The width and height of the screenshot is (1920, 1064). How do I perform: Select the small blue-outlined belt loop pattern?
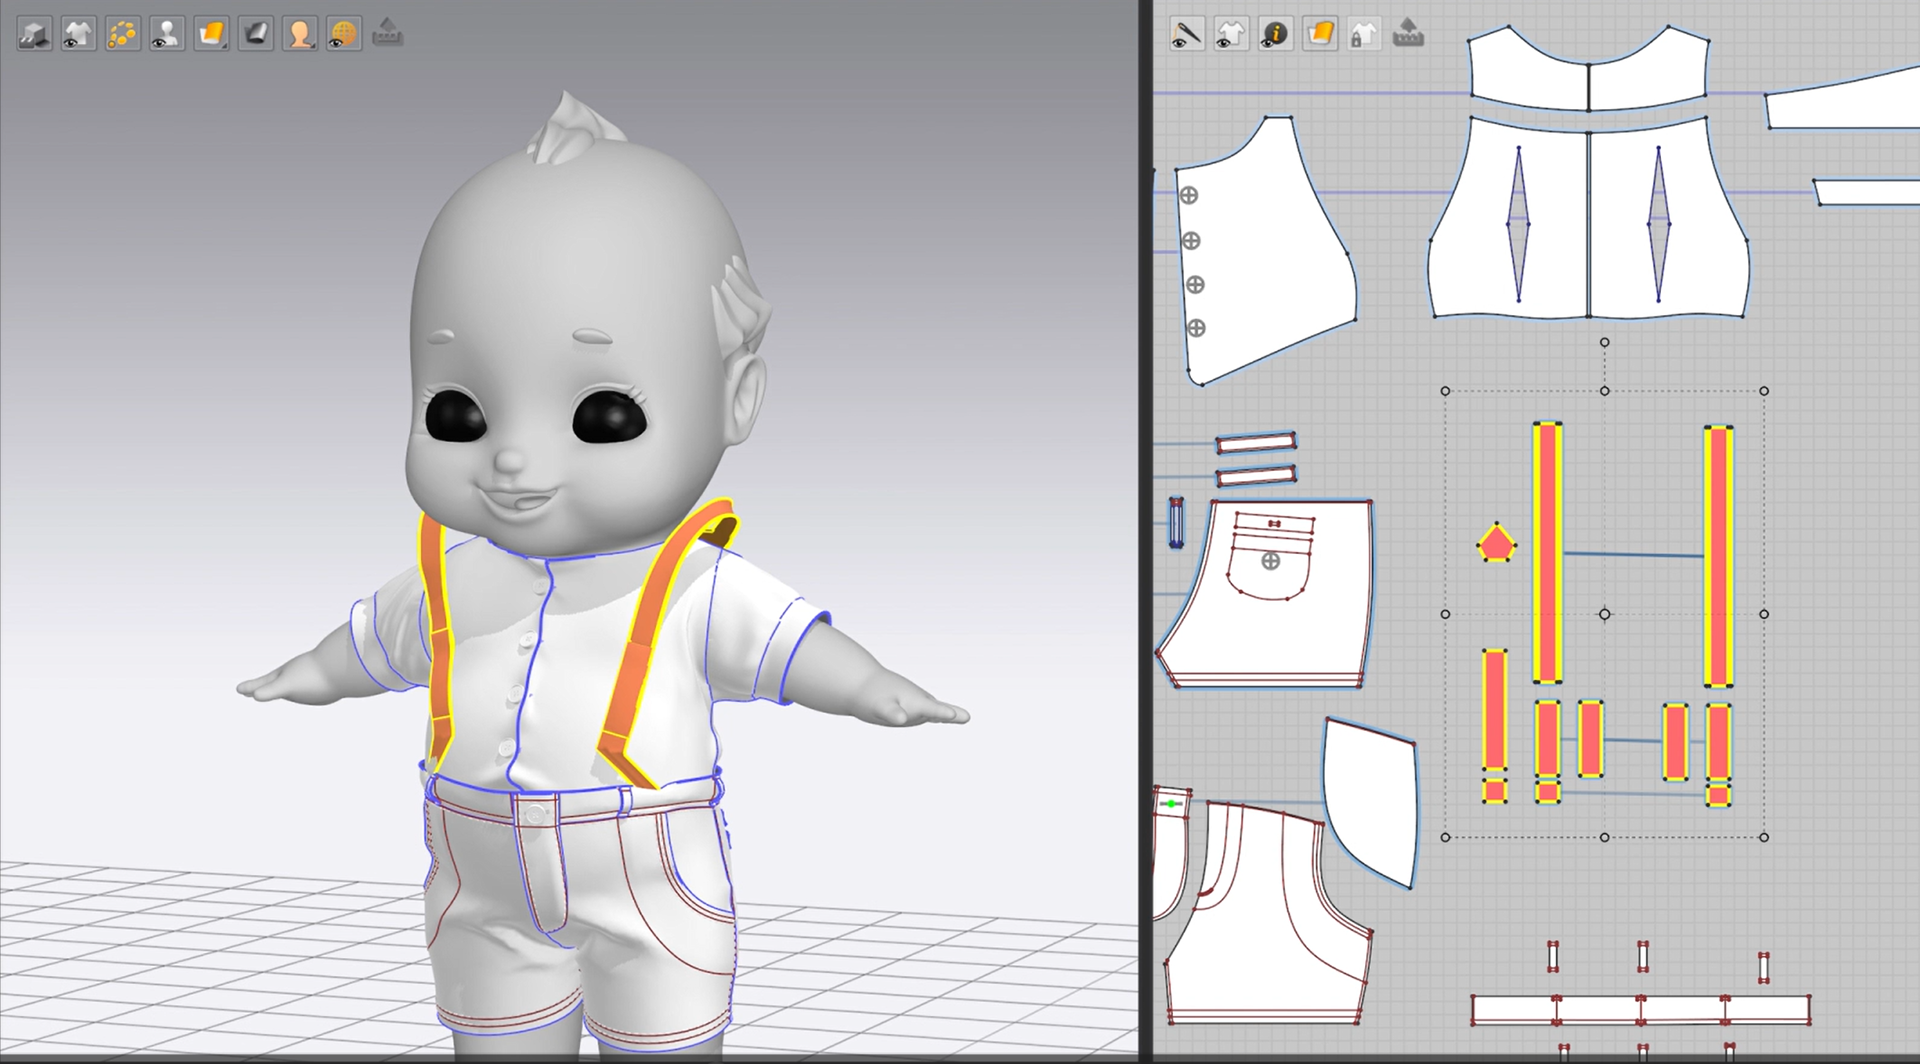tap(1176, 522)
